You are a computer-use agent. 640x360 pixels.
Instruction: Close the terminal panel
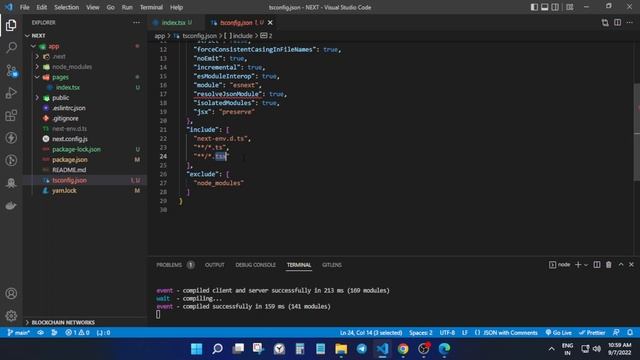pos(631,264)
